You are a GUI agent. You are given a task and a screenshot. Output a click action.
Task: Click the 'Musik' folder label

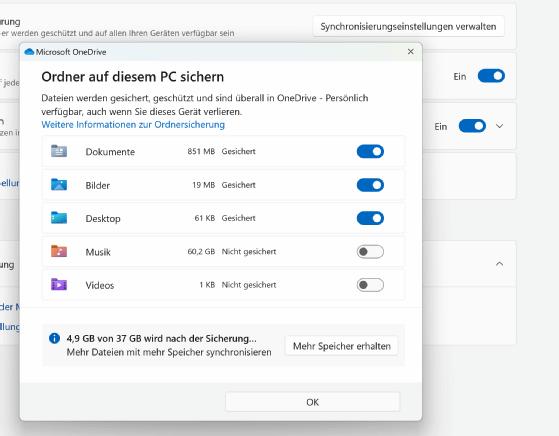pyautogui.click(x=98, y=252)
